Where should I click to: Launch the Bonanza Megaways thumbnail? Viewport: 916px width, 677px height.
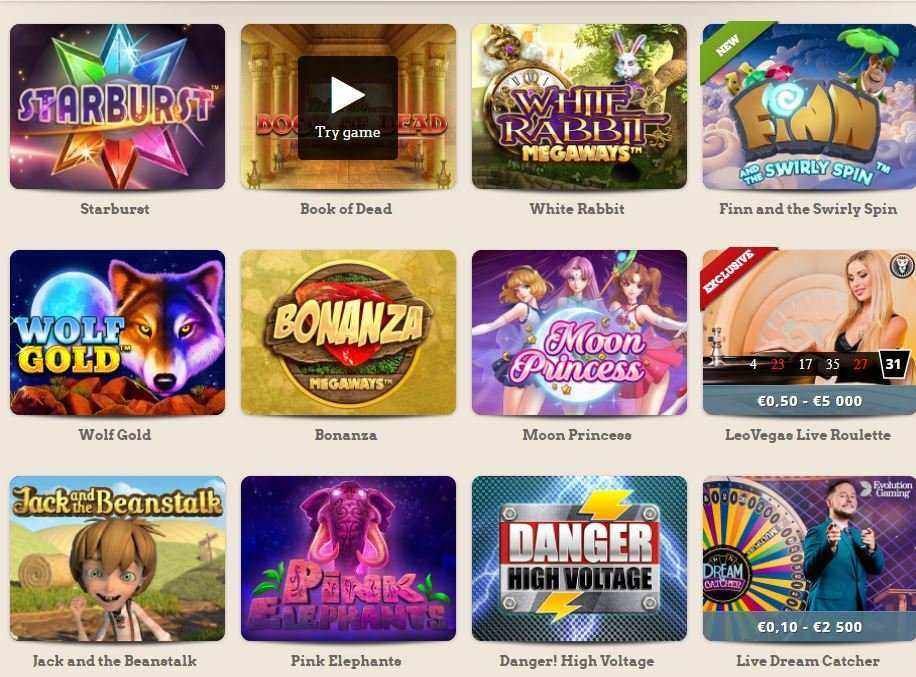(348, 332)
